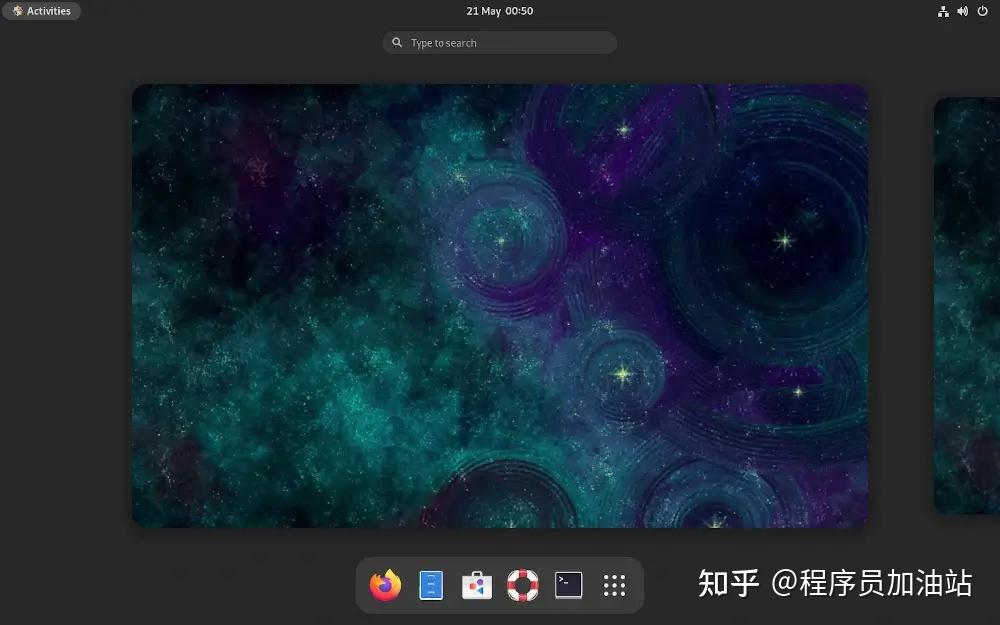The width and height of the screenshot is (1000, 625).
Task: Mute audio by clicking the speaker icon
Action: [962, 11]
